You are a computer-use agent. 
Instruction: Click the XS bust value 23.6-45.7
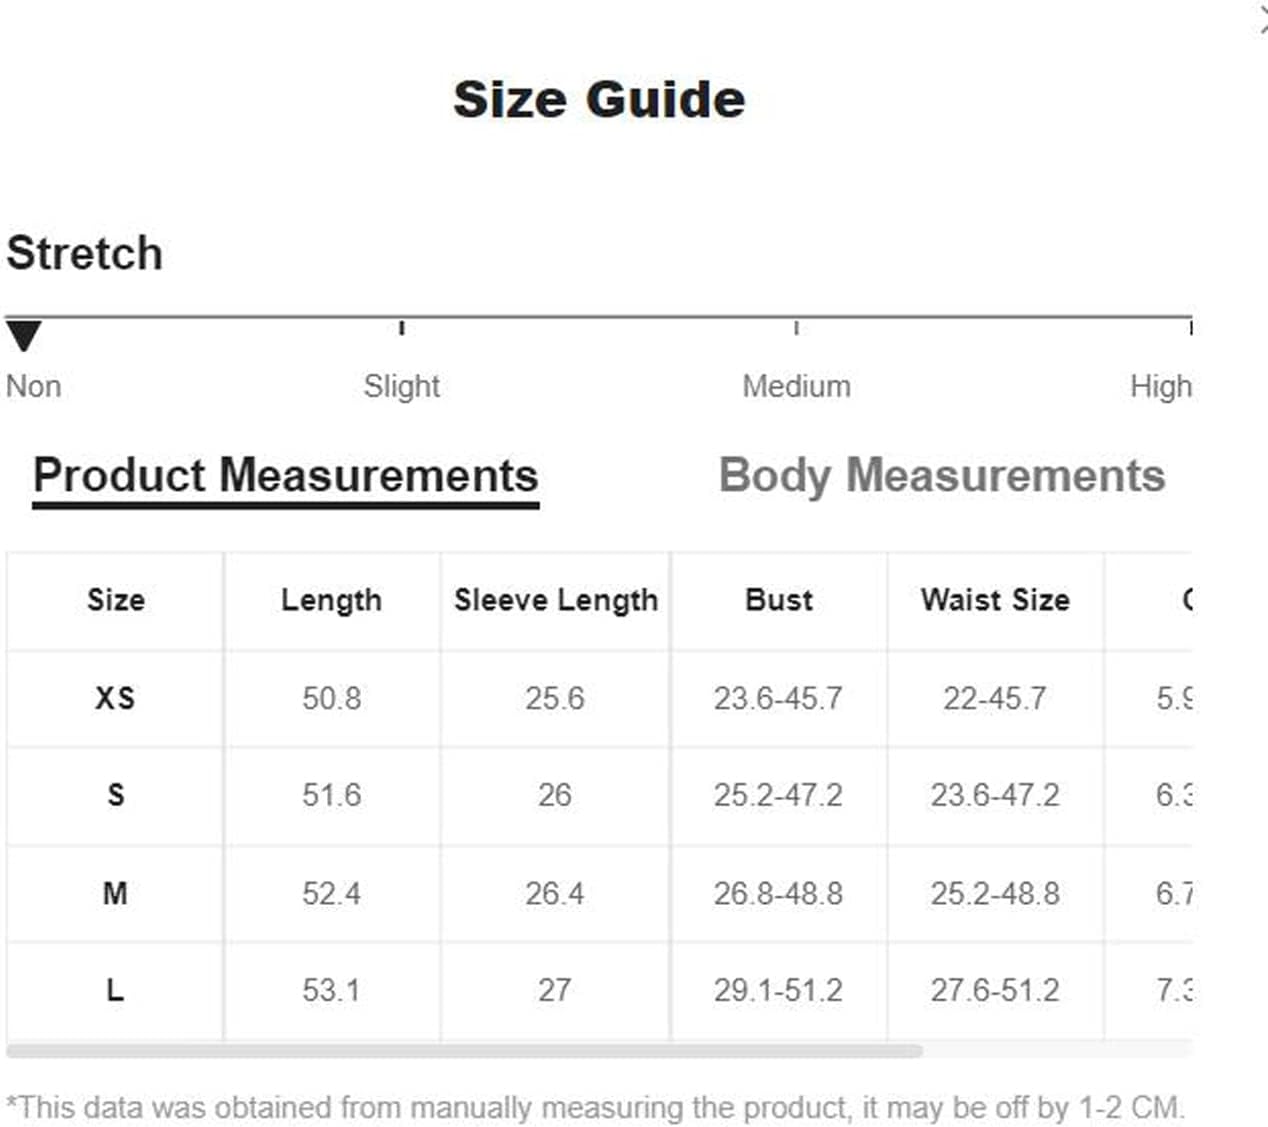[x=778, y=698]
